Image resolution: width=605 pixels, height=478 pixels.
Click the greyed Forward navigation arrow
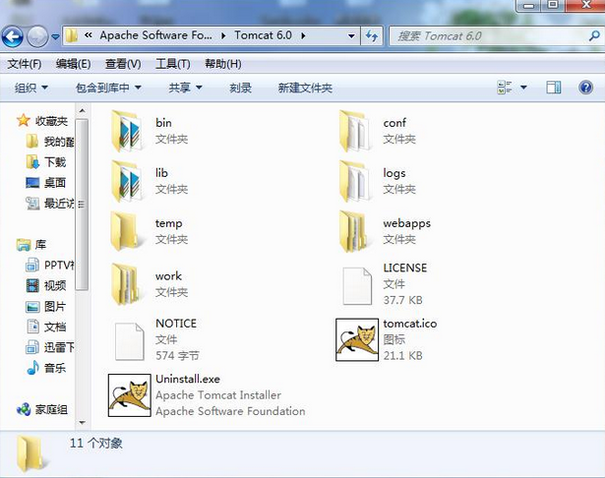pos(37,37)
